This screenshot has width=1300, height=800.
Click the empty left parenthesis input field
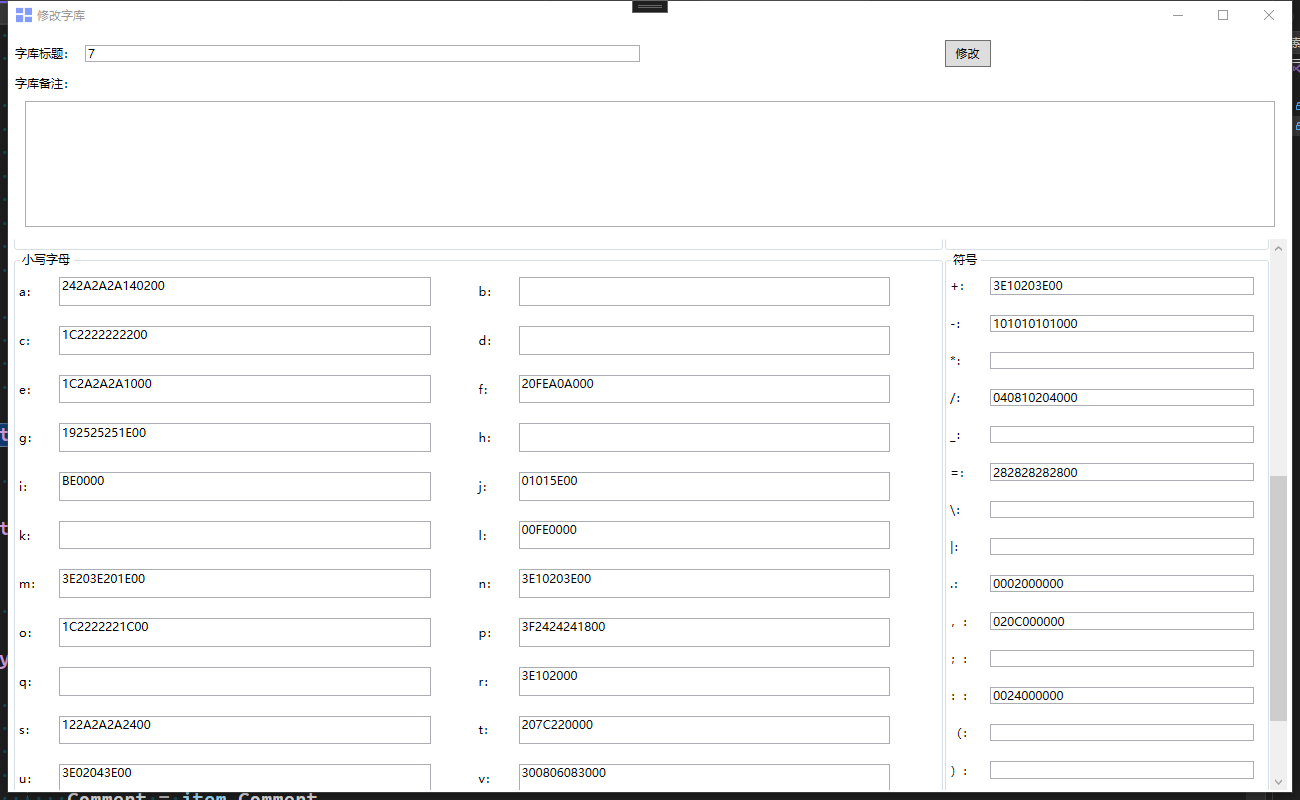tap(1122, 733)
